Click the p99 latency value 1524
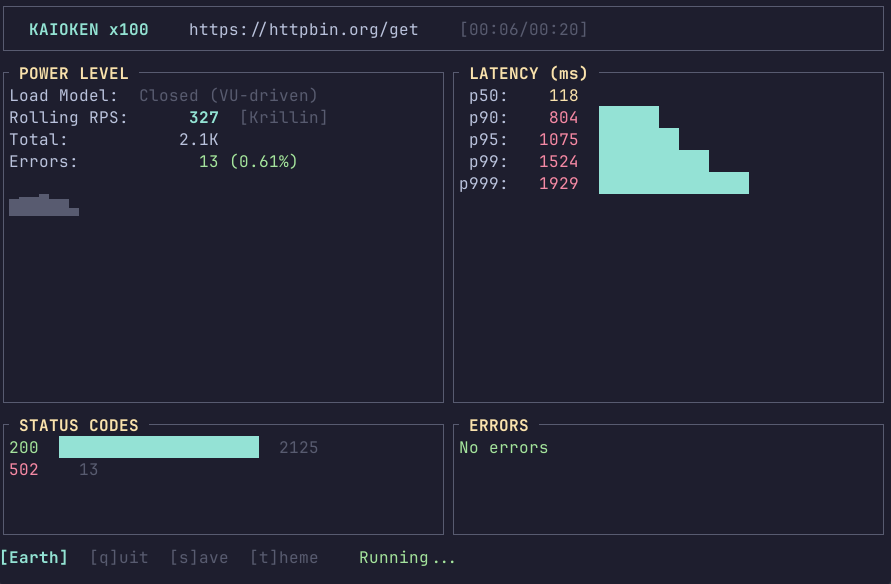The width and height of the screenshot is (891, 584). pyautogui.click(x=558, y=162)
